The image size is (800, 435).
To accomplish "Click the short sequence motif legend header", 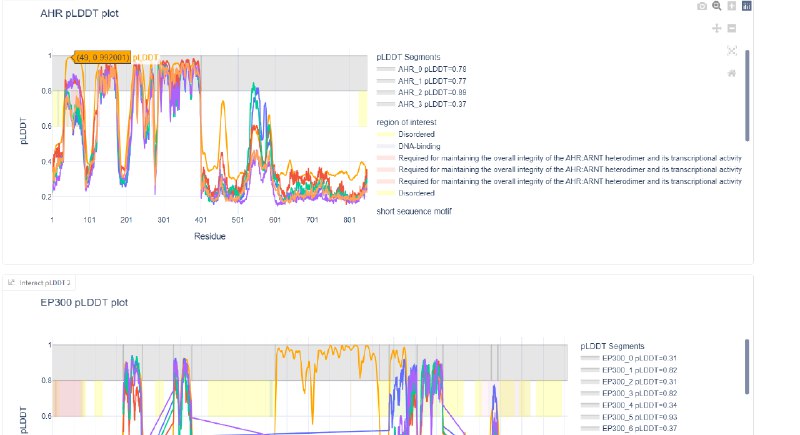I will pos(414,211).
